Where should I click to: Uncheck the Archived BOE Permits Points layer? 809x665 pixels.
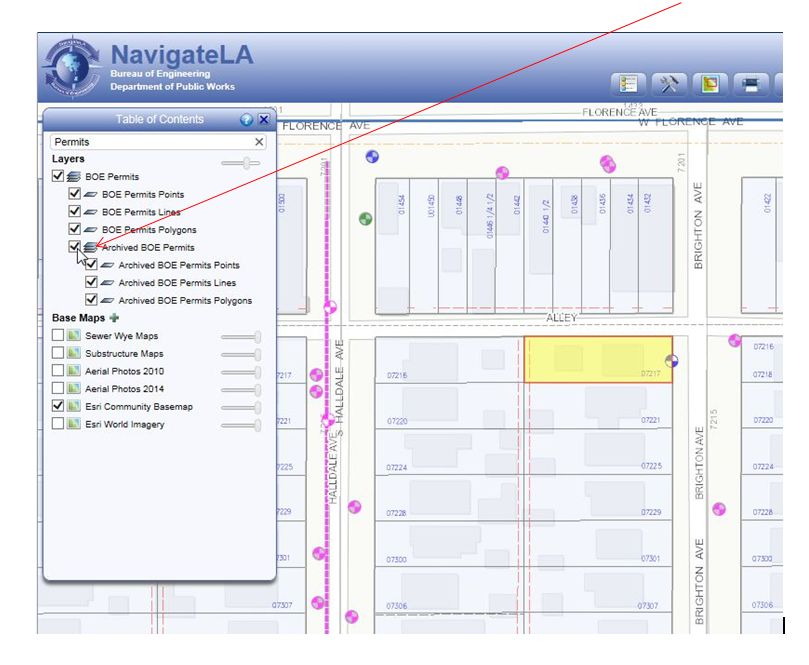(91, 264)
